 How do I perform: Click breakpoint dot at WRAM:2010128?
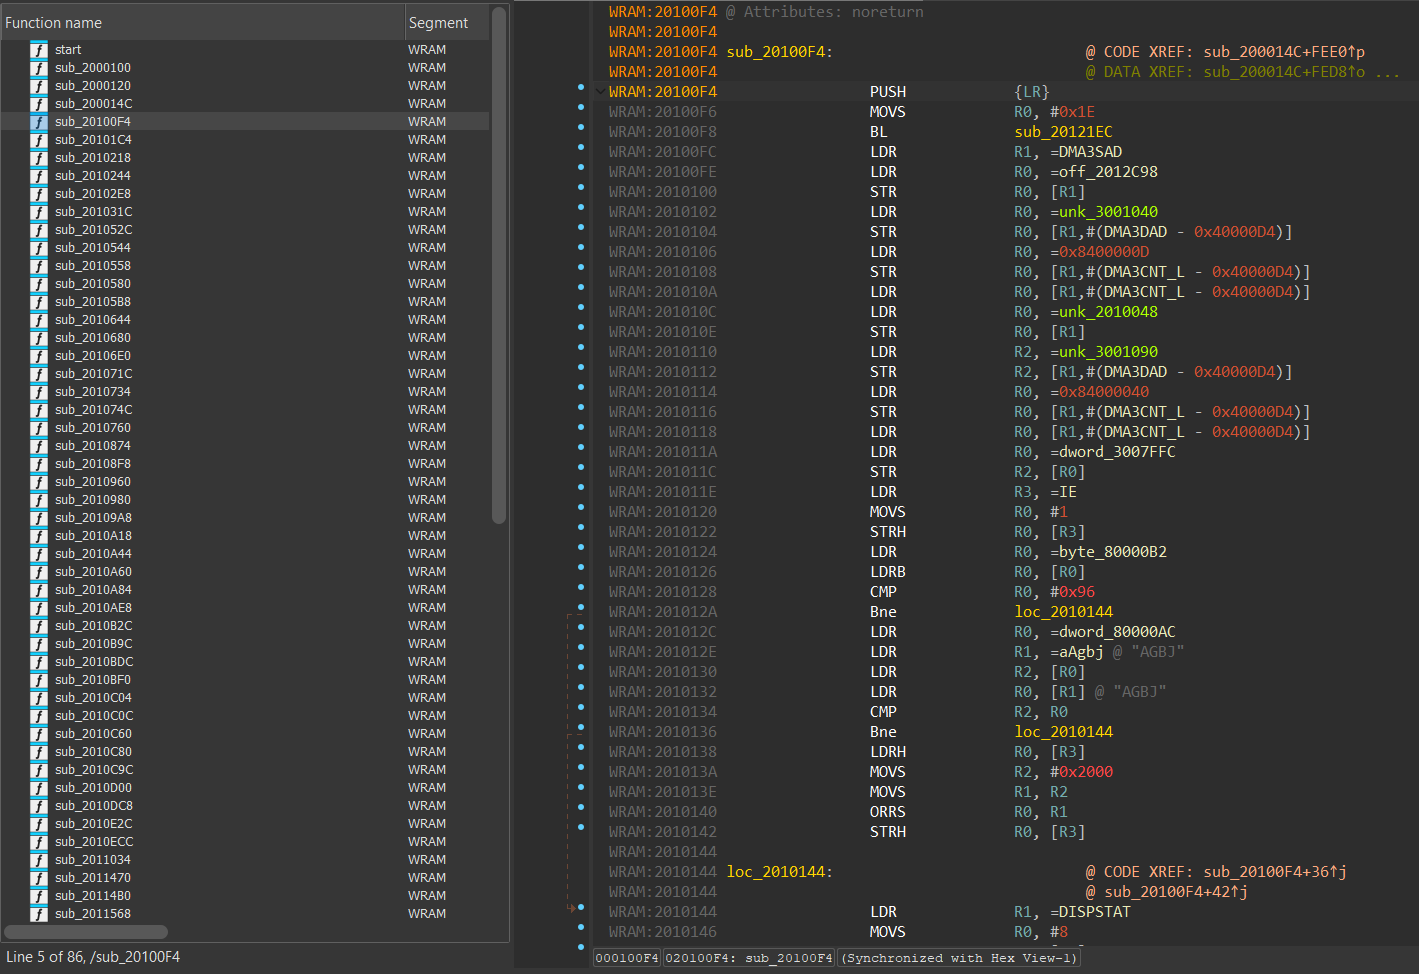581,588
